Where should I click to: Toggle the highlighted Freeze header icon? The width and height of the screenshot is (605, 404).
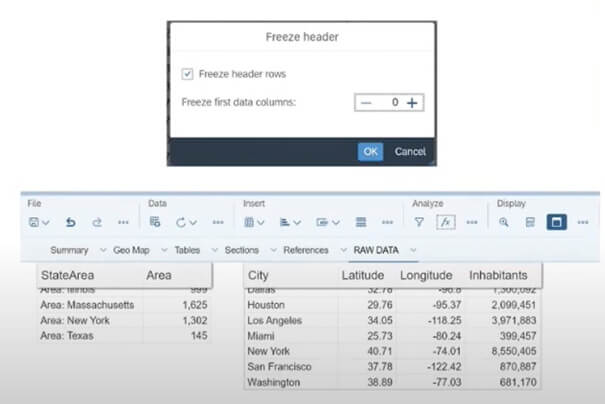pos(556,222)
